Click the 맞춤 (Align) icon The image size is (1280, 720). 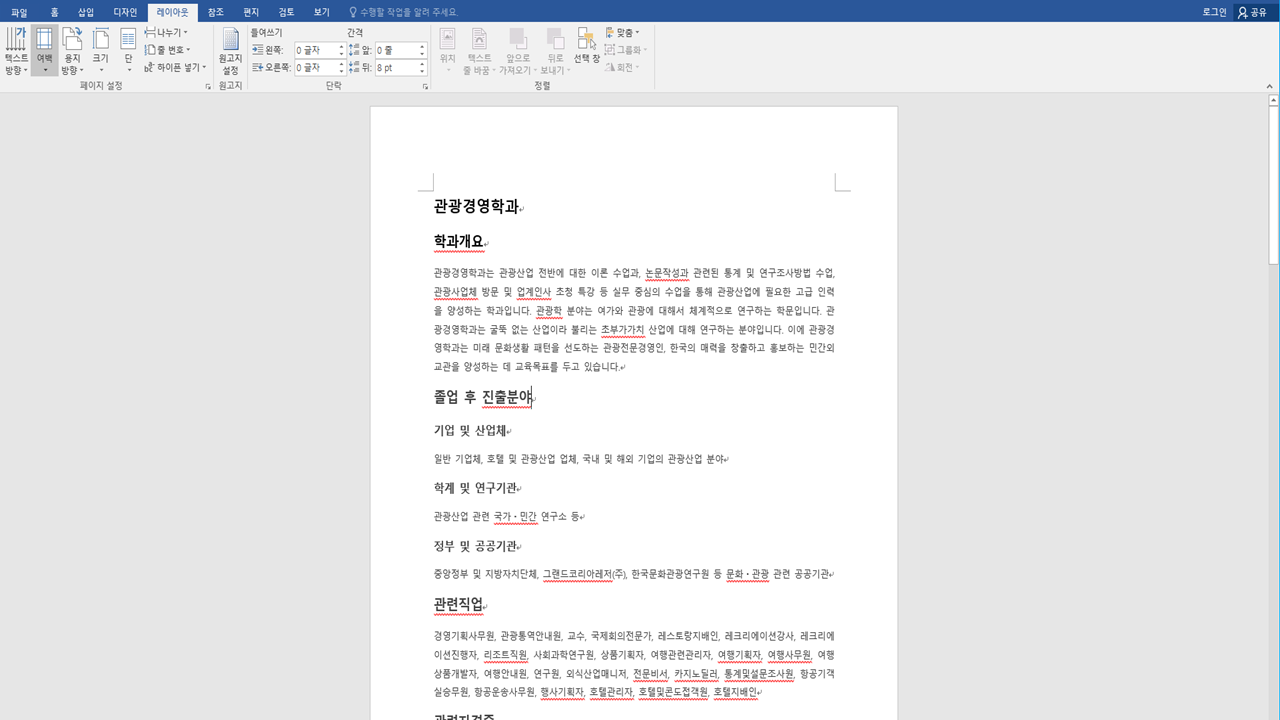click(x=623, y=33)
